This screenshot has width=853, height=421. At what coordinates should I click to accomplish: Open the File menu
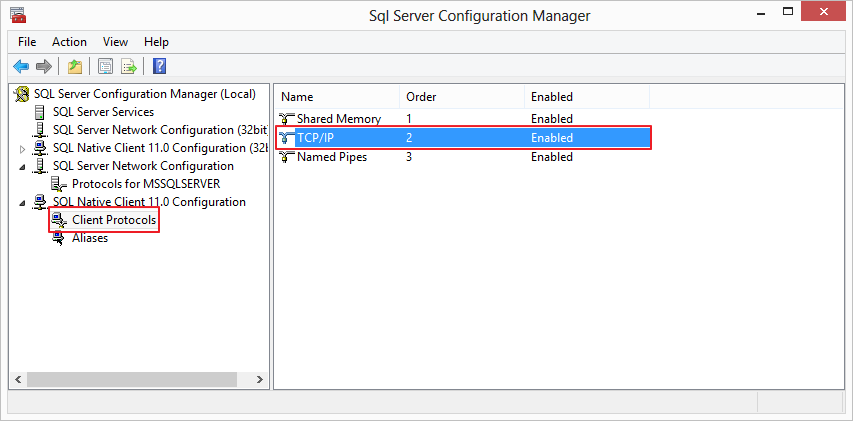(27, 42)
